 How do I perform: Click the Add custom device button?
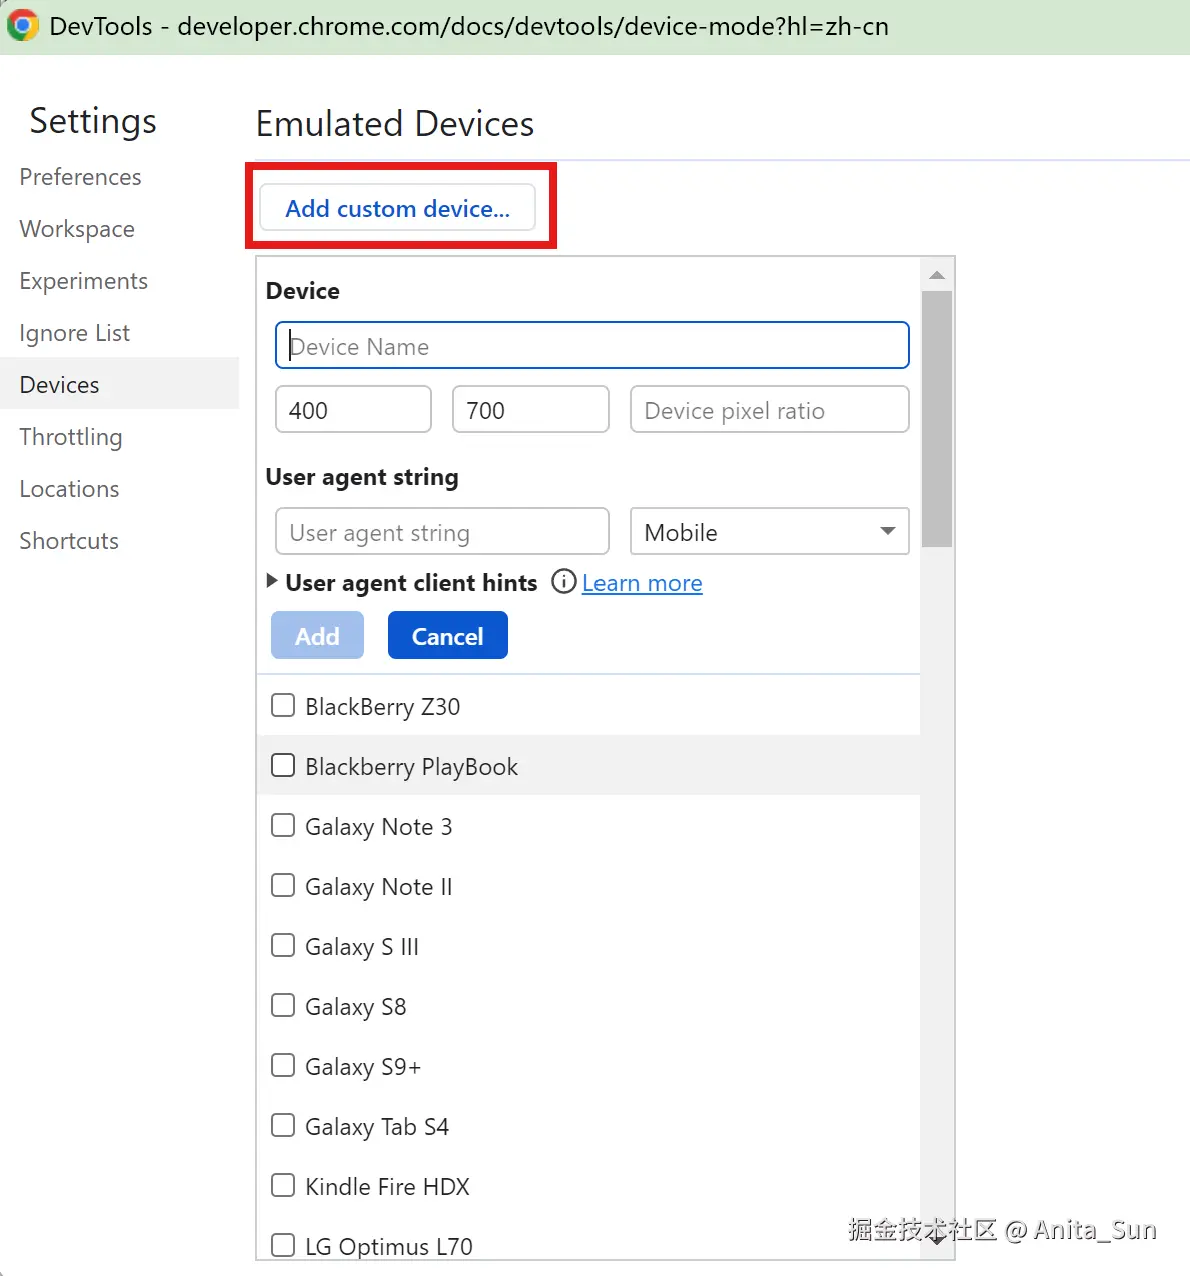pos(397,208)
